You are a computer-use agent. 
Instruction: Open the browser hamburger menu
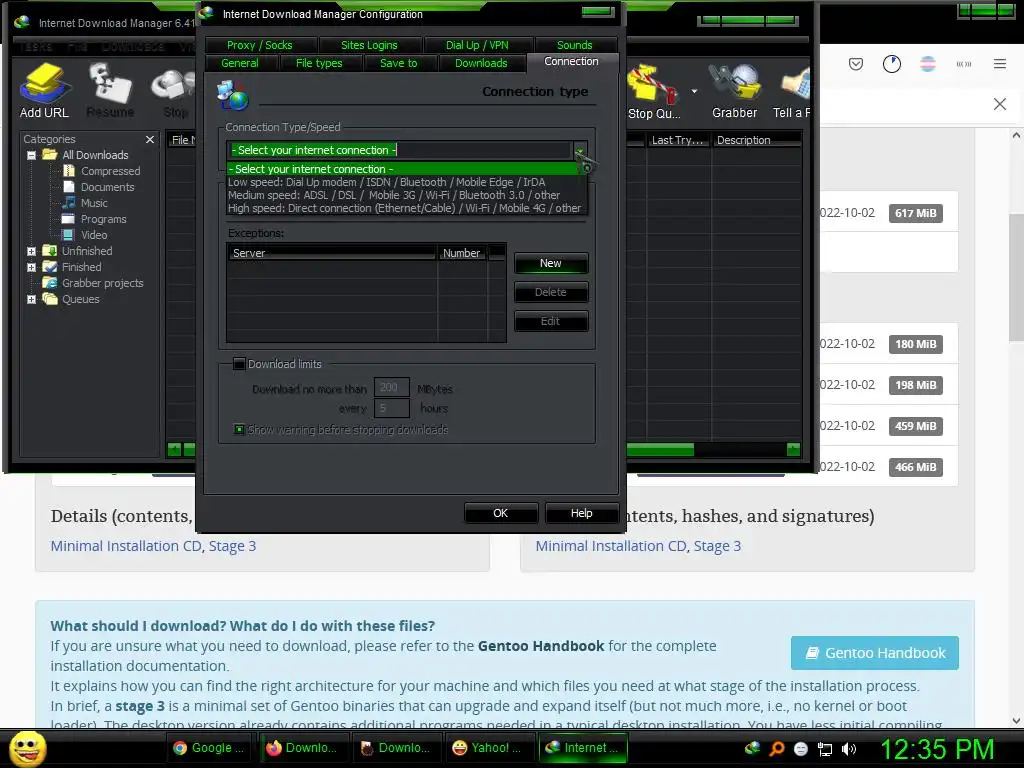point(1000,64)
